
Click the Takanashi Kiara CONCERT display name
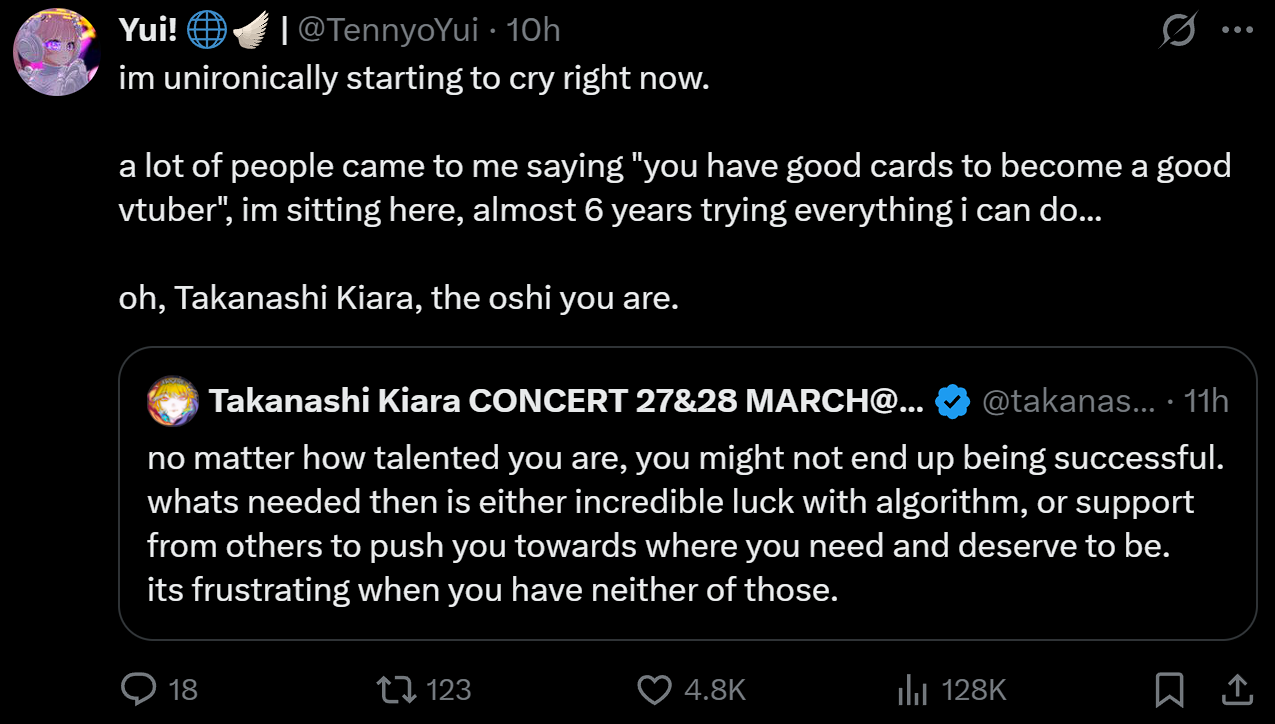point(567,402)
